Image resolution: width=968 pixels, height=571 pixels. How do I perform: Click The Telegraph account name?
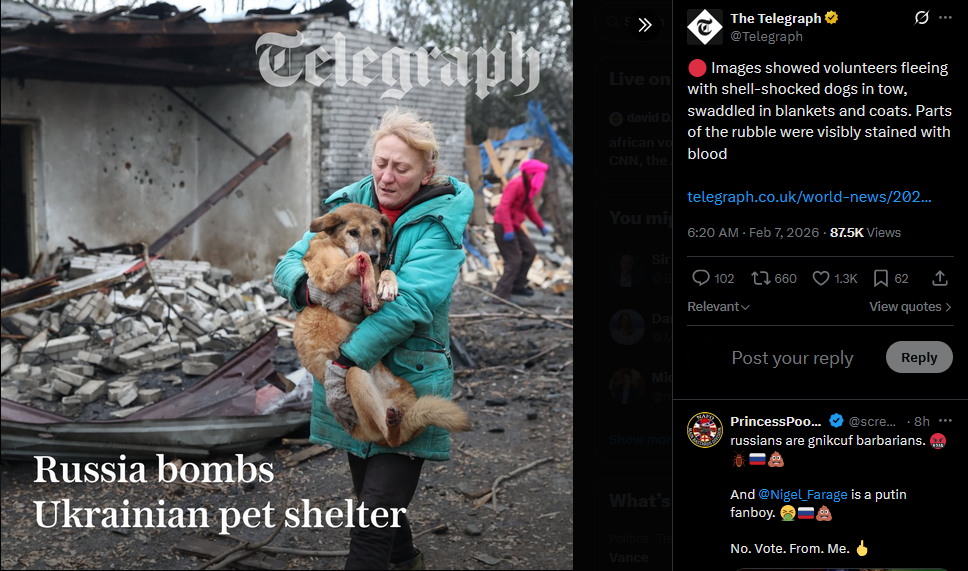tap(775, 19)
